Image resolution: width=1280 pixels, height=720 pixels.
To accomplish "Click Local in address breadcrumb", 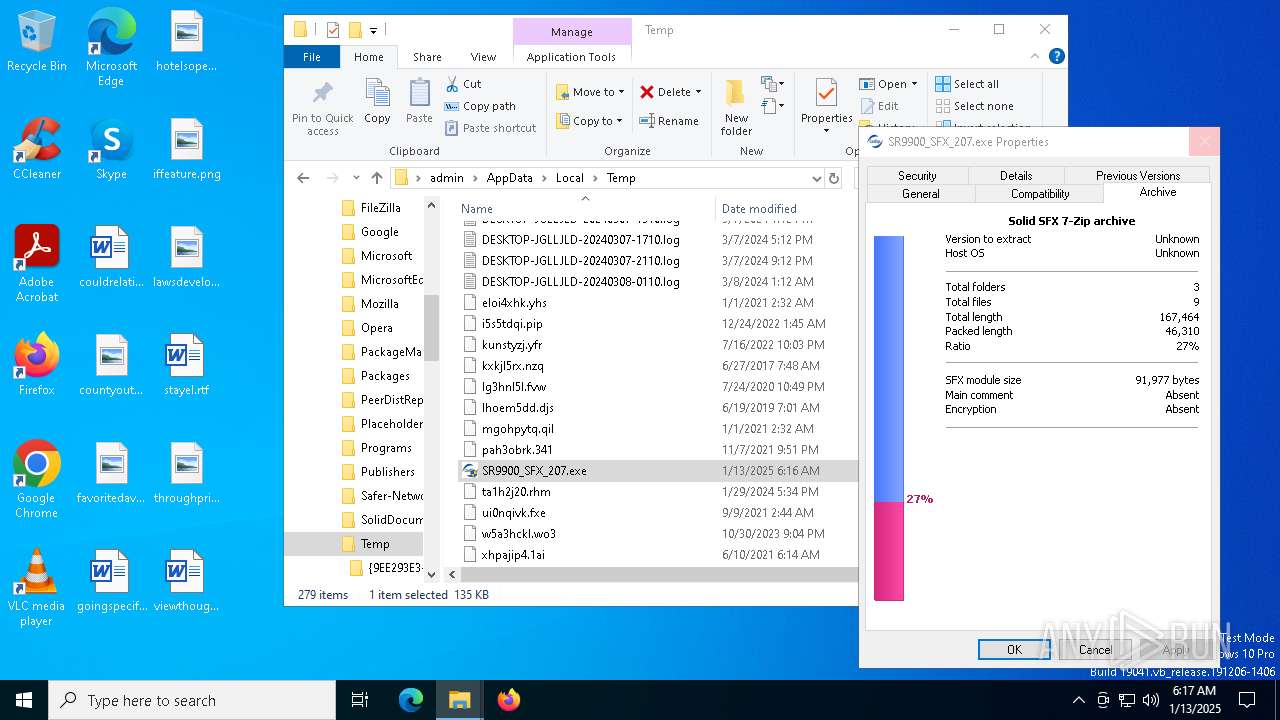I will [x=569, y=178].
